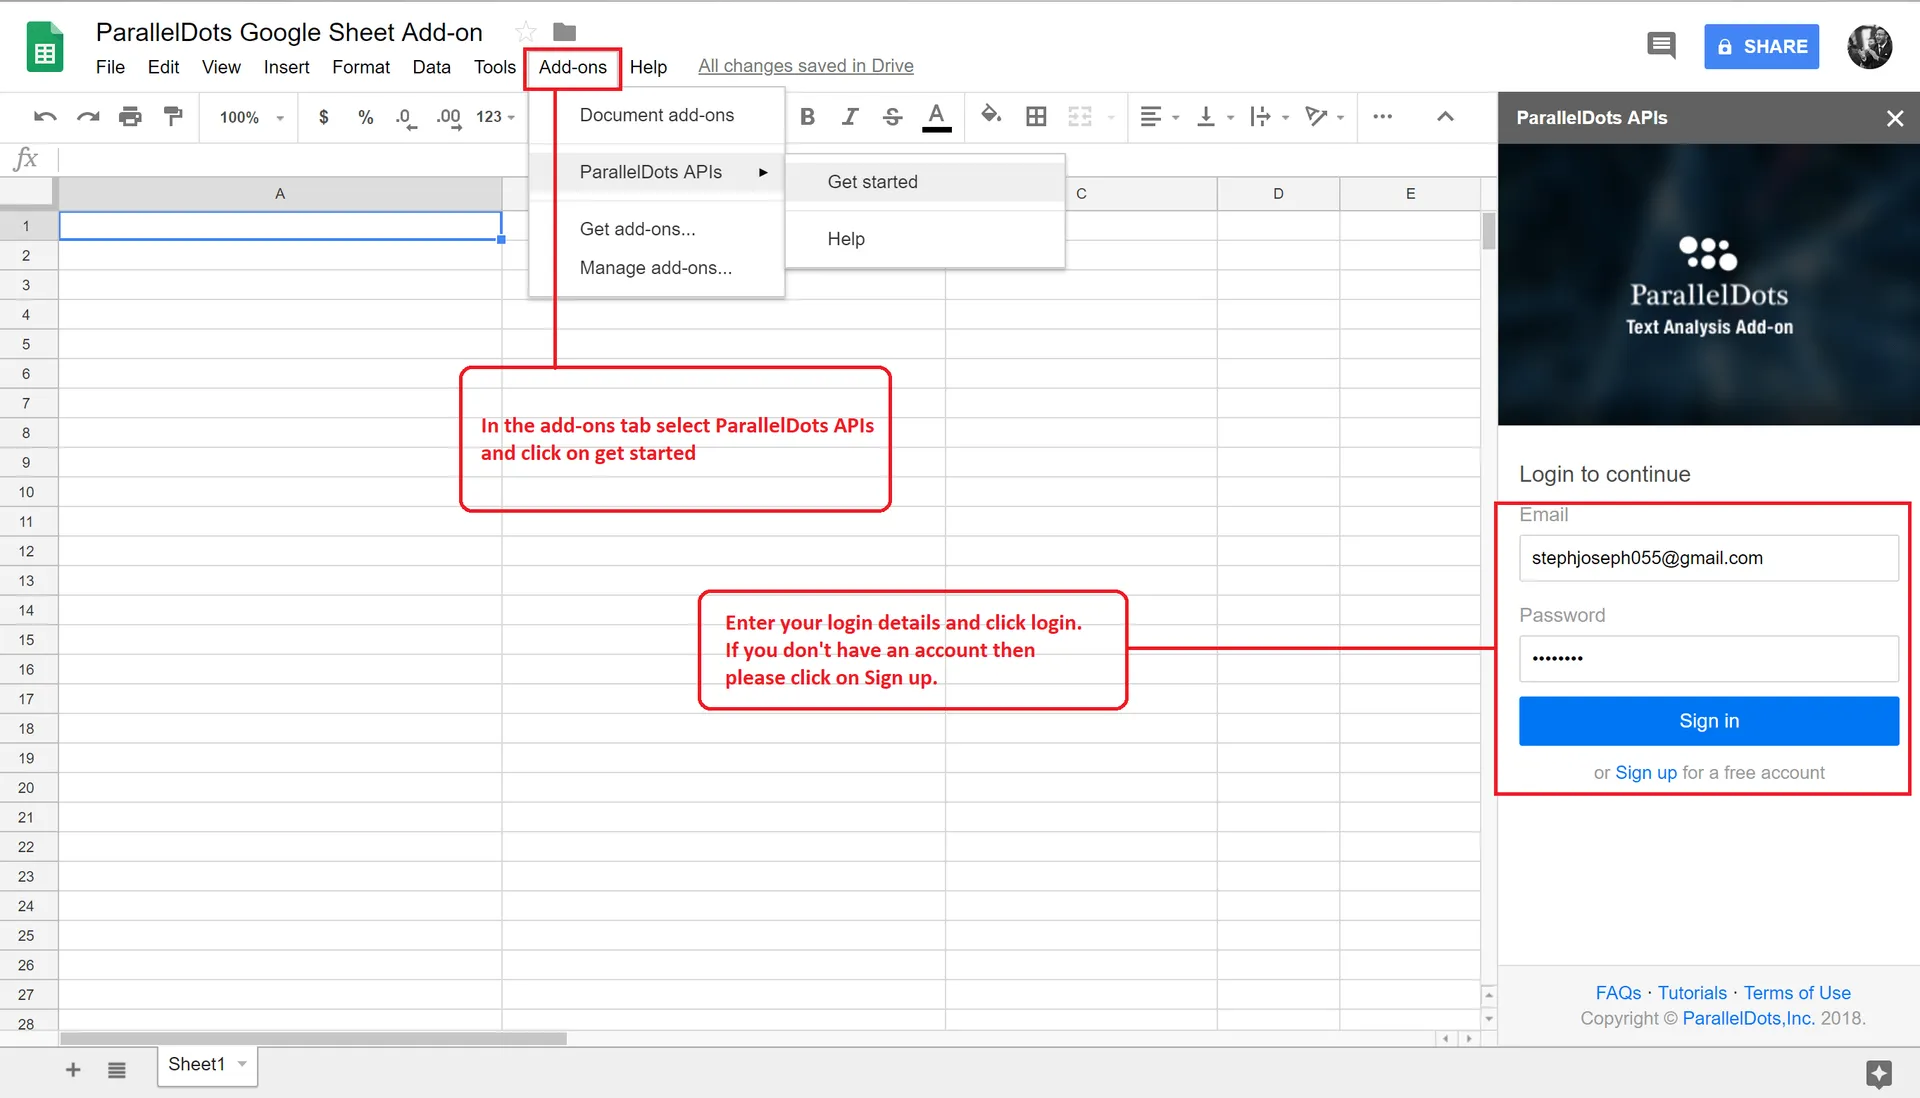The height and width of the screenshot is (1098, 1920).
Task: Open the Edit menu
Action: [x=163, y=67]
